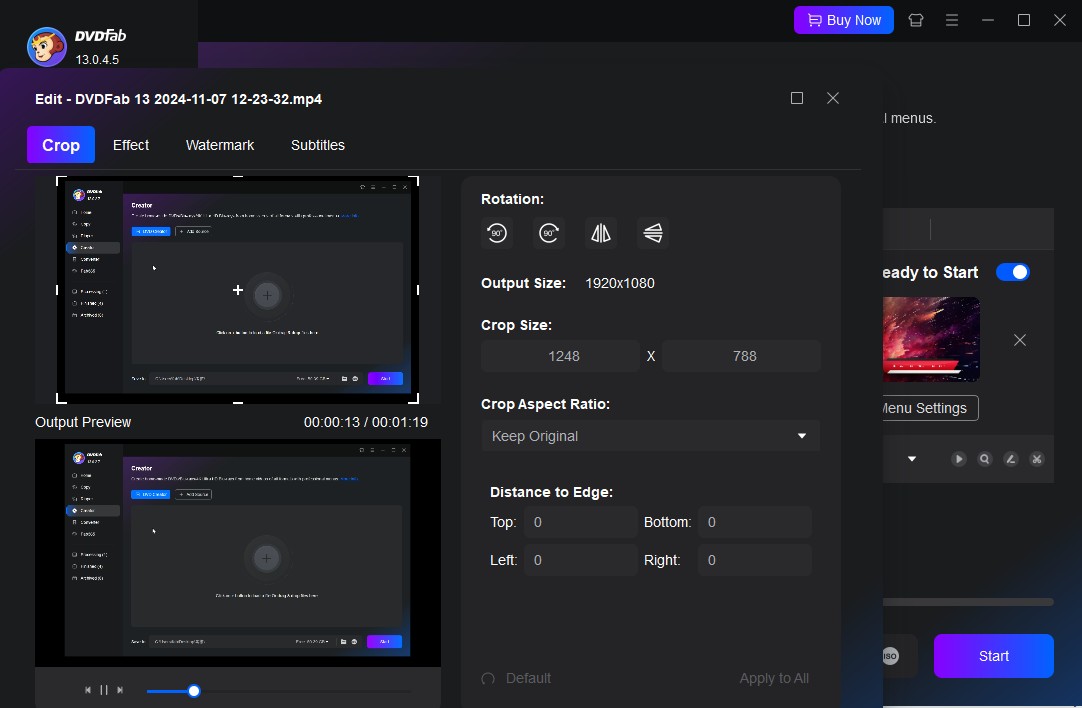Viewport: 1082px width, 708px height.
Task: Flip the video horizontally
Action: click(601, 233)
